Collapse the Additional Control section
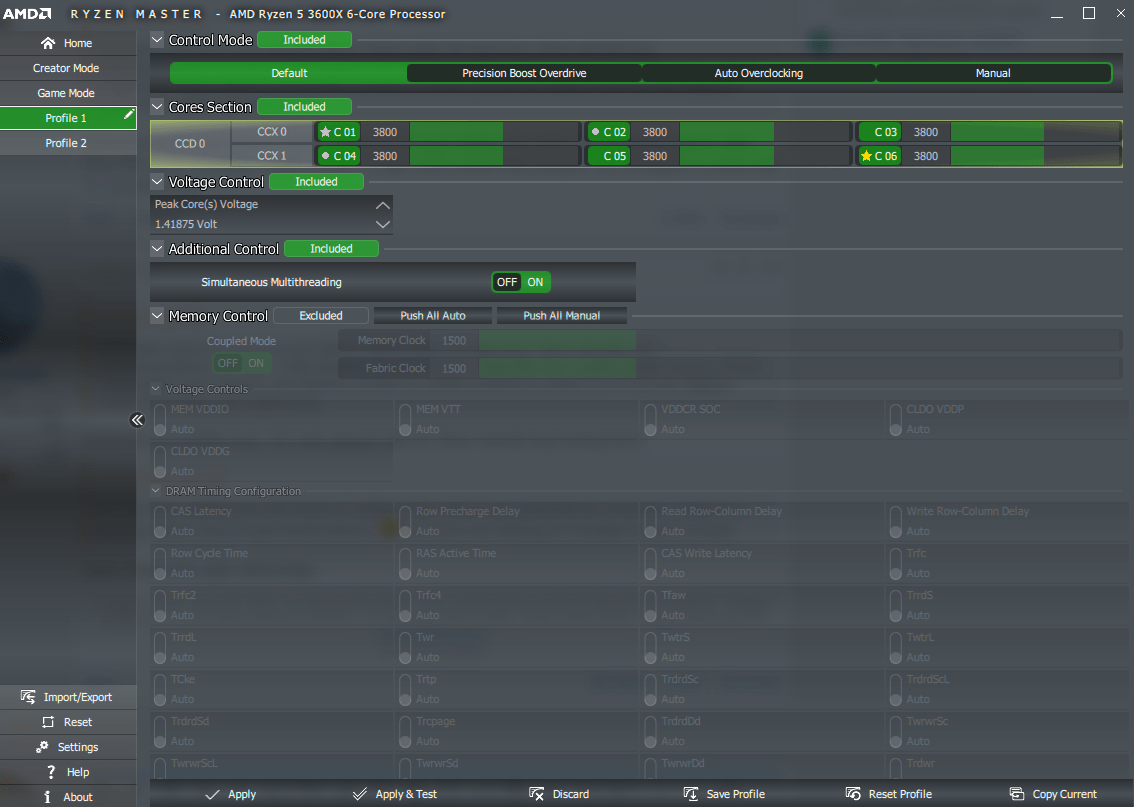This screenshot has width=1134, height=807. coord(157,249)
